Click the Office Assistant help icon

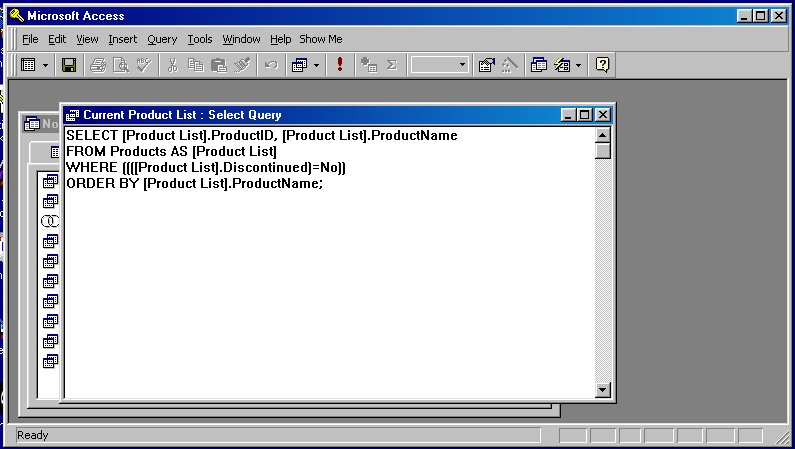click(x=602, y=65)
